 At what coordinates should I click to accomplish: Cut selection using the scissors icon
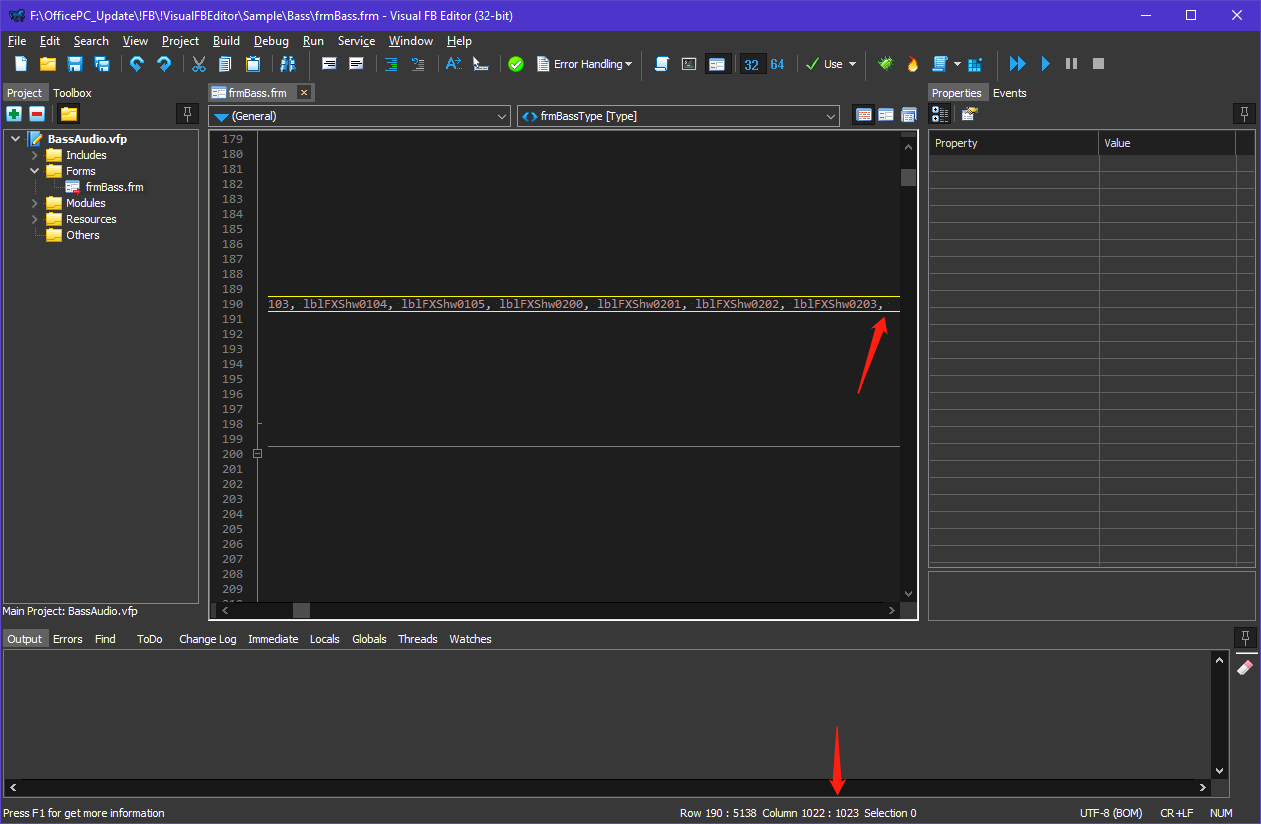[198, 63]
